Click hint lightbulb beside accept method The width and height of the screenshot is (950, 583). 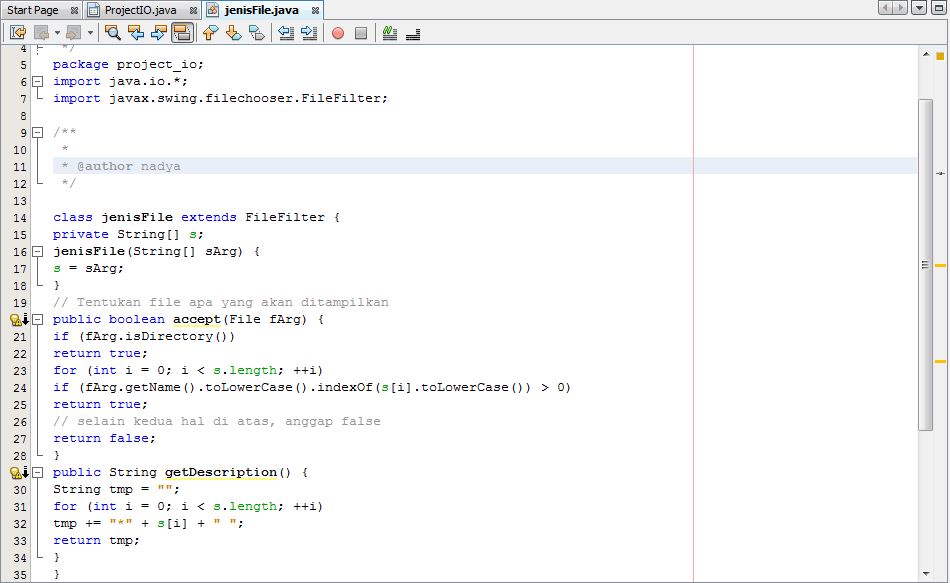click(x=16, y=319)
